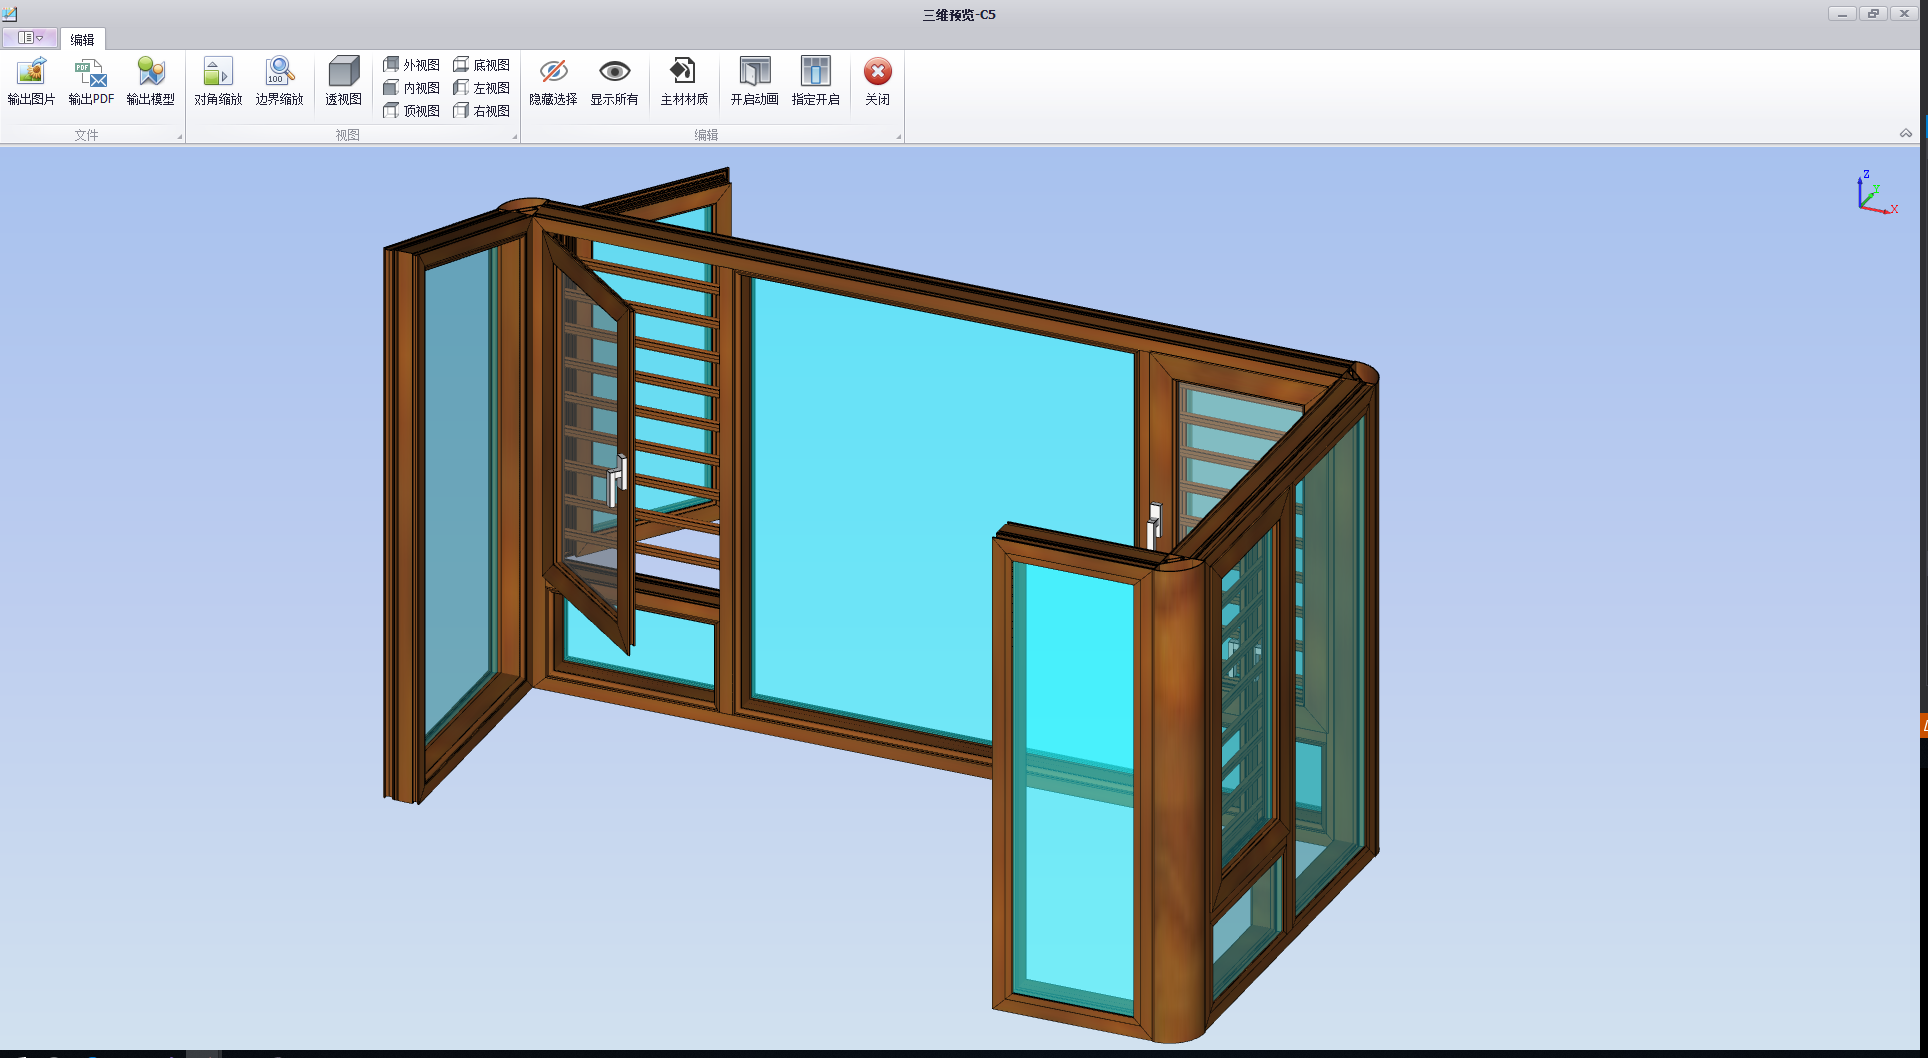Expand the 编辑 group dialog launcher
The image size is (1928, 1058).
point(899,137)
